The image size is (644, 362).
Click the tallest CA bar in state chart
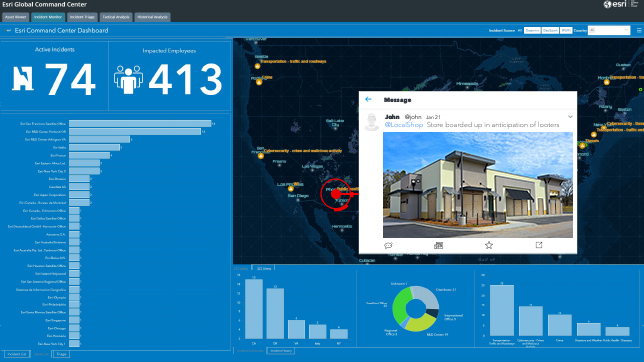[254, 309]
